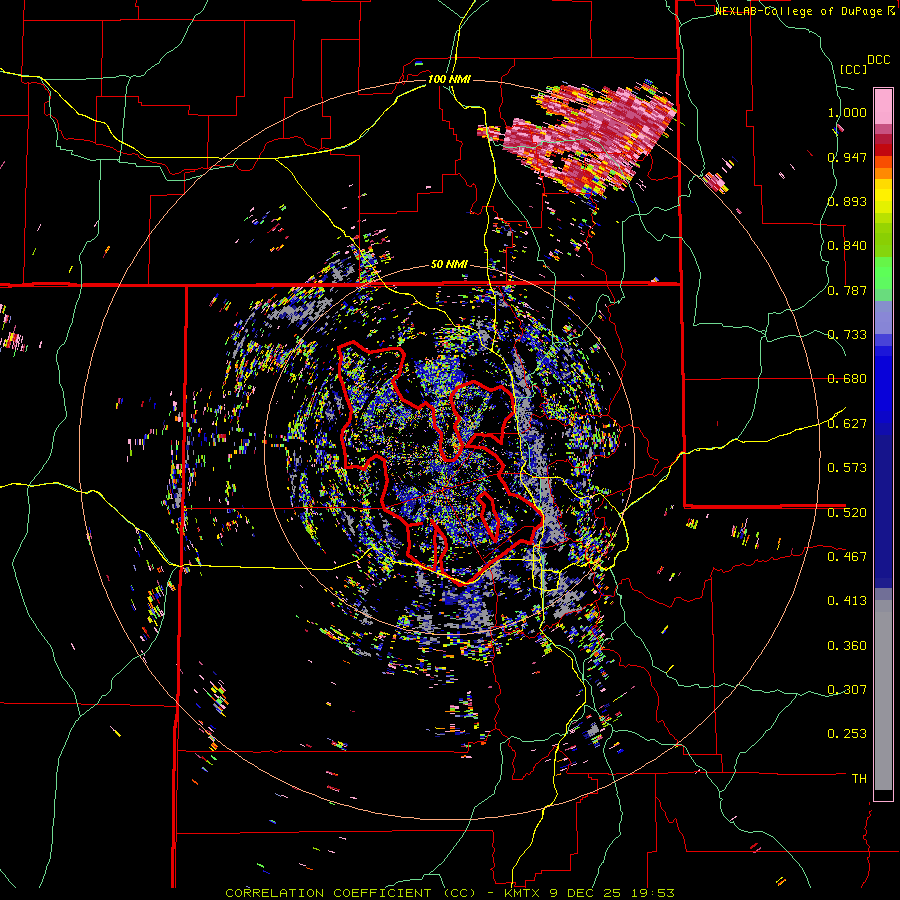Select the 0.253 scale value

point(847,734)
